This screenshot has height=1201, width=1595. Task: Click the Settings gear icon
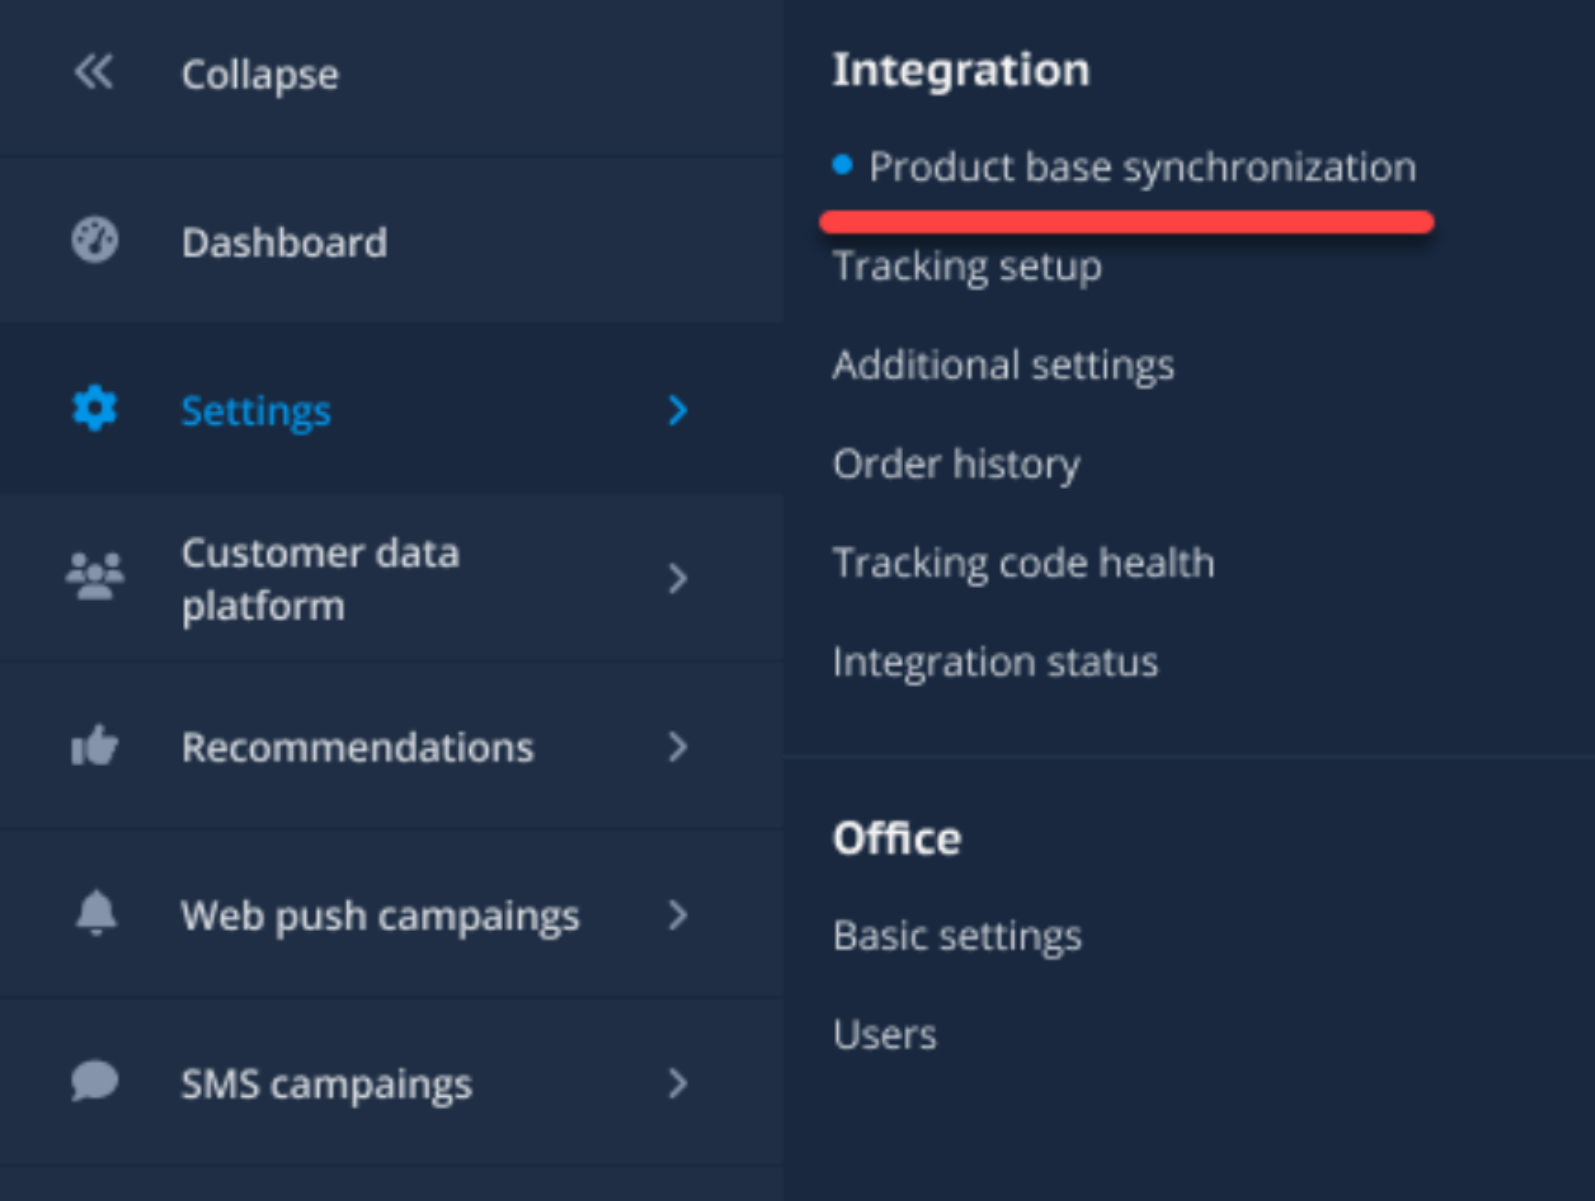click(x=95, y=409)
